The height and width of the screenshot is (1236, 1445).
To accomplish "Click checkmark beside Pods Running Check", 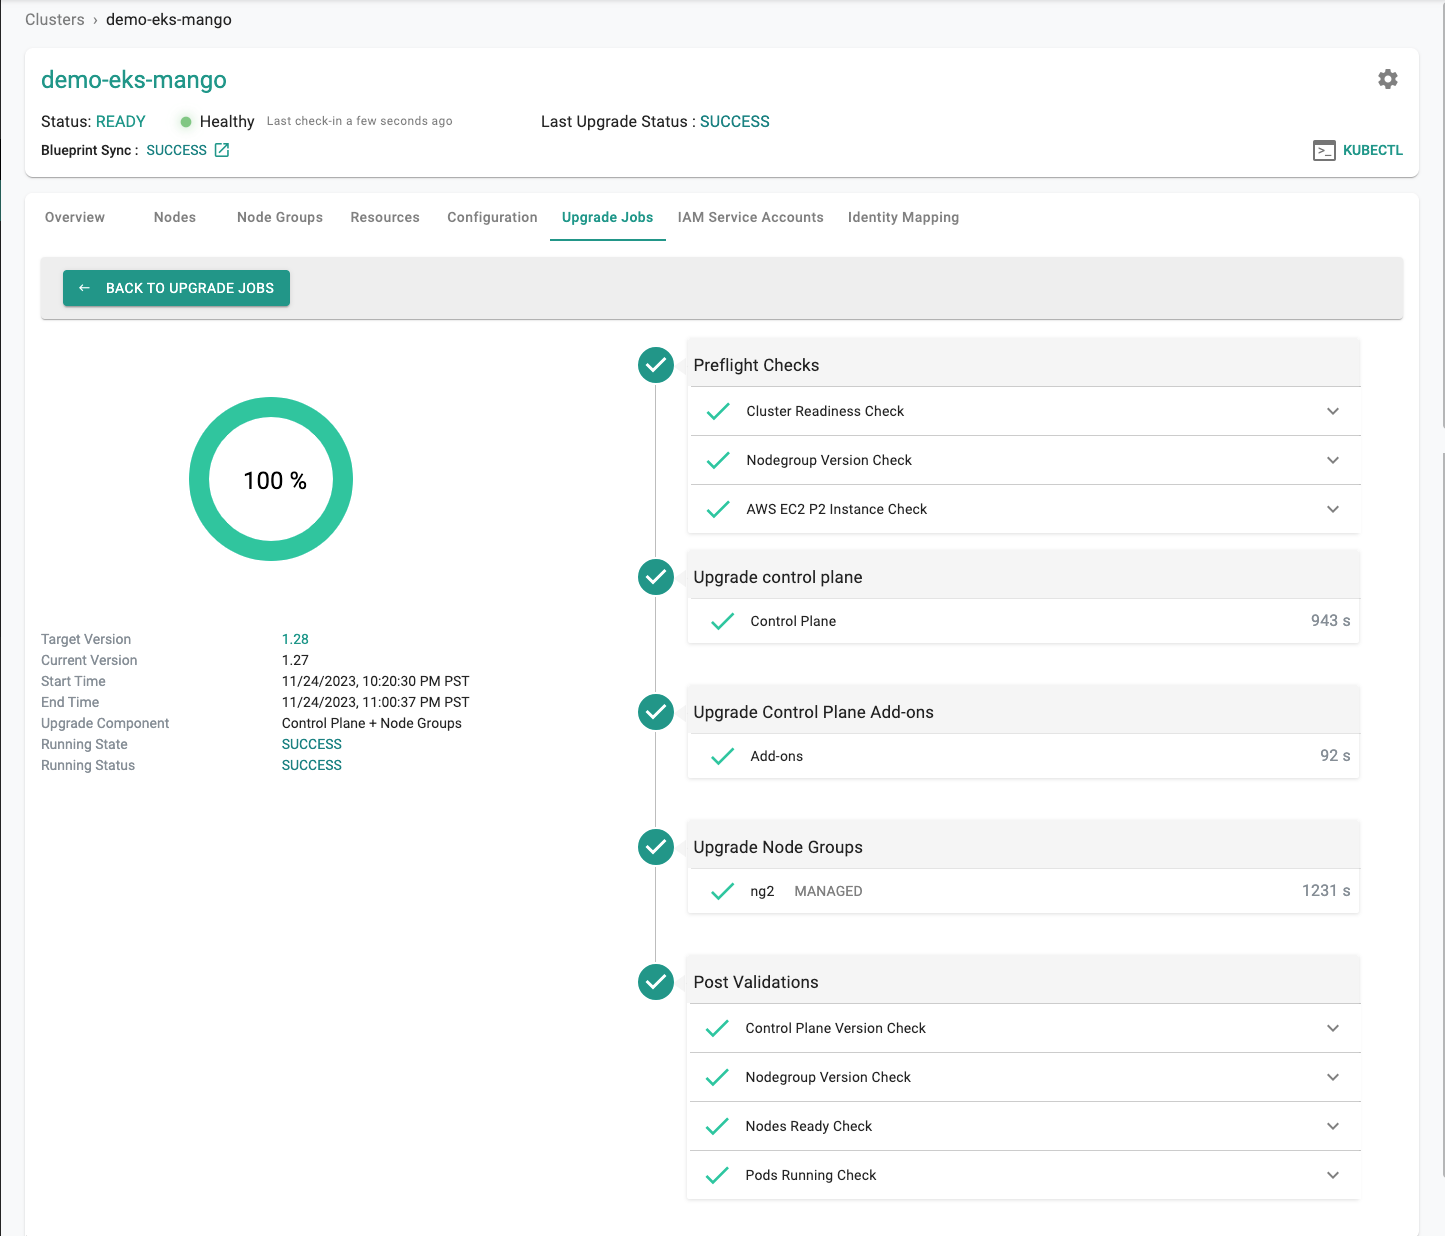I will [x=717, y=1175].
